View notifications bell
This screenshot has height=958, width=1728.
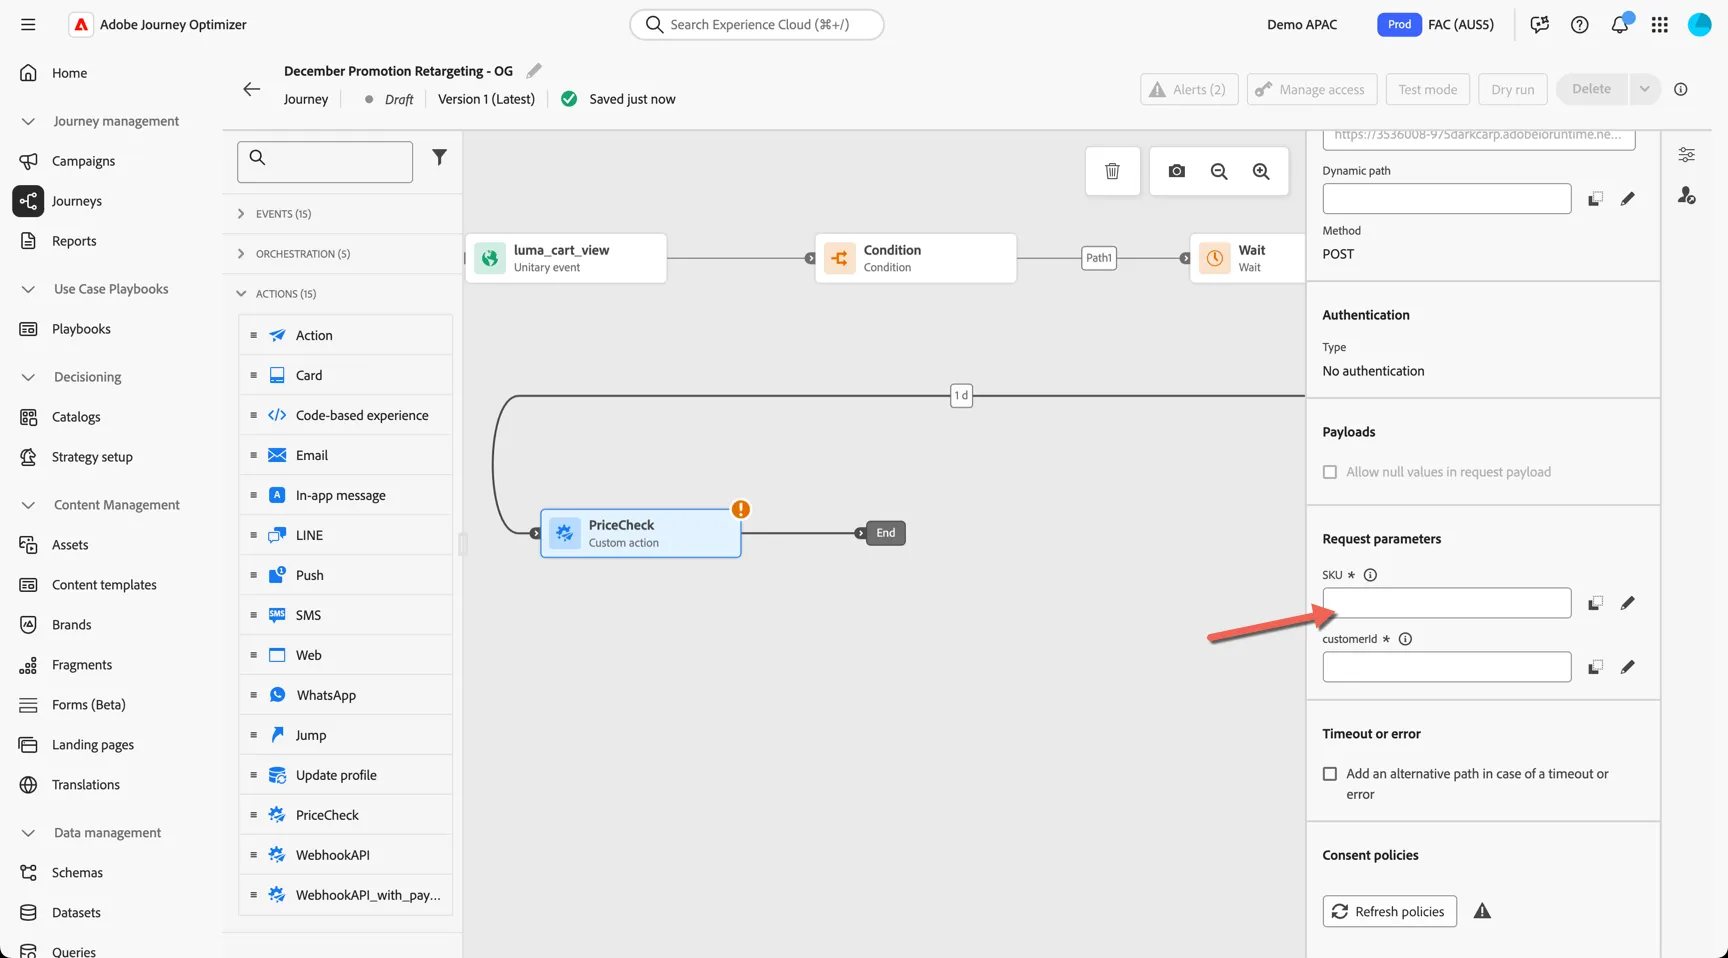1620,24
